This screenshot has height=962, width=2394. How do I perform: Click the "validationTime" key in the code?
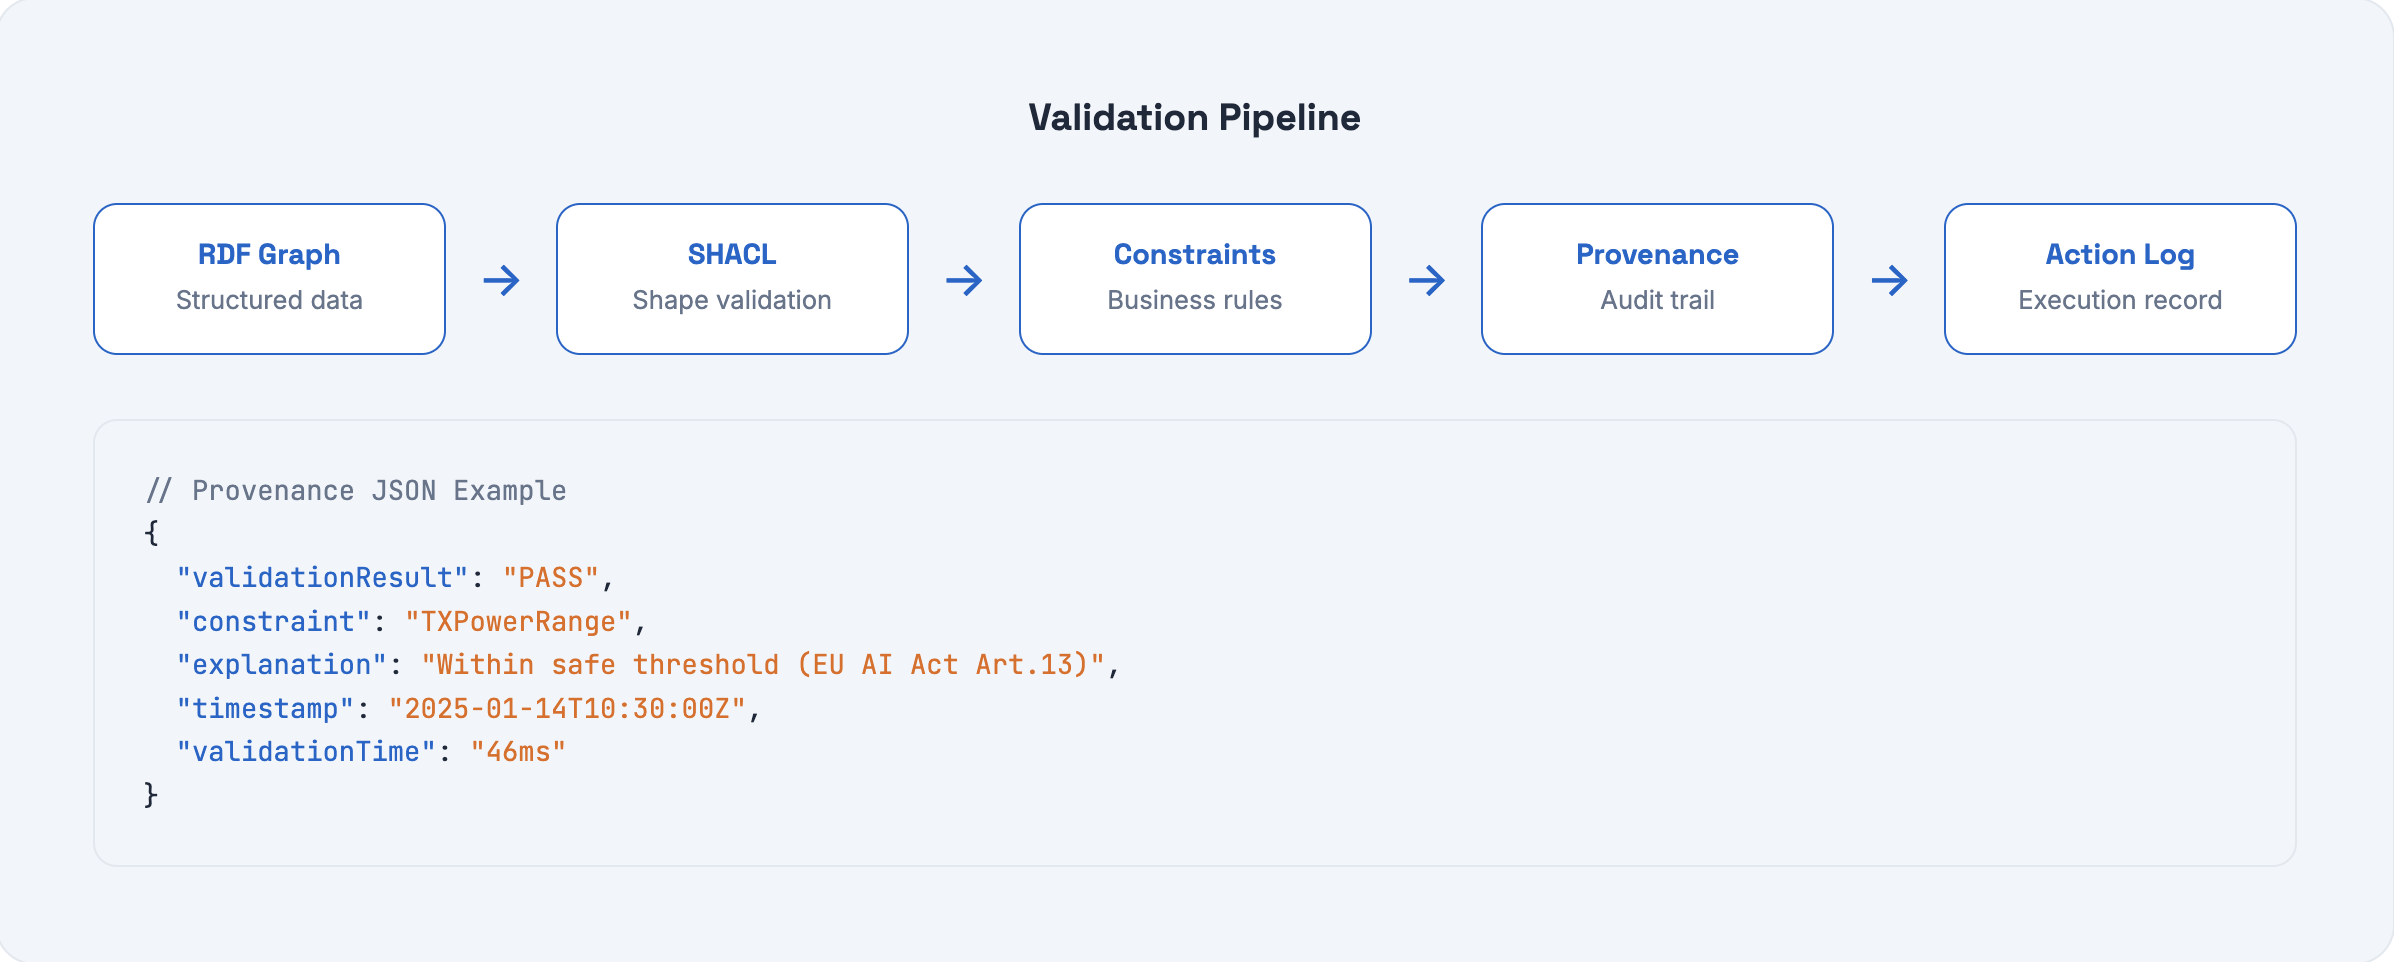pyautogui.click(x=306, y=752)
